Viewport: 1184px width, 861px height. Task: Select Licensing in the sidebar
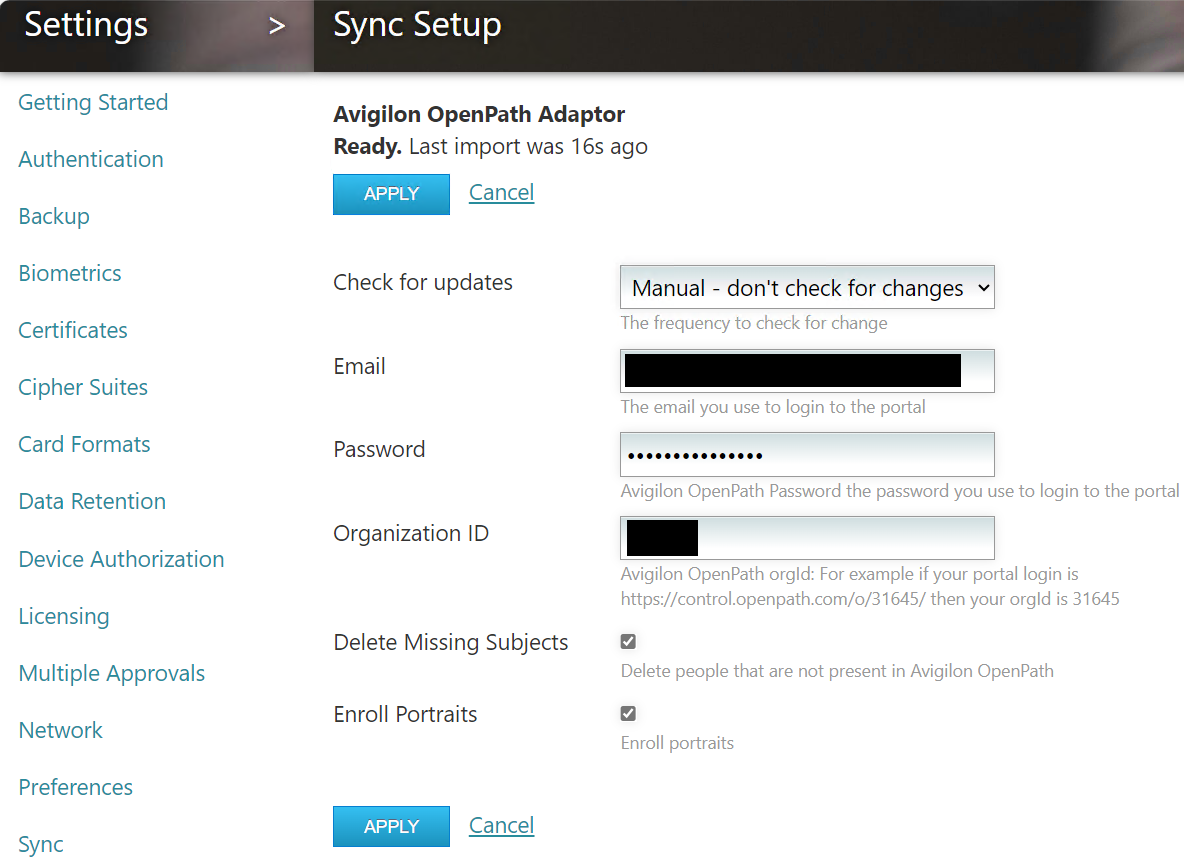click(63, 616)
